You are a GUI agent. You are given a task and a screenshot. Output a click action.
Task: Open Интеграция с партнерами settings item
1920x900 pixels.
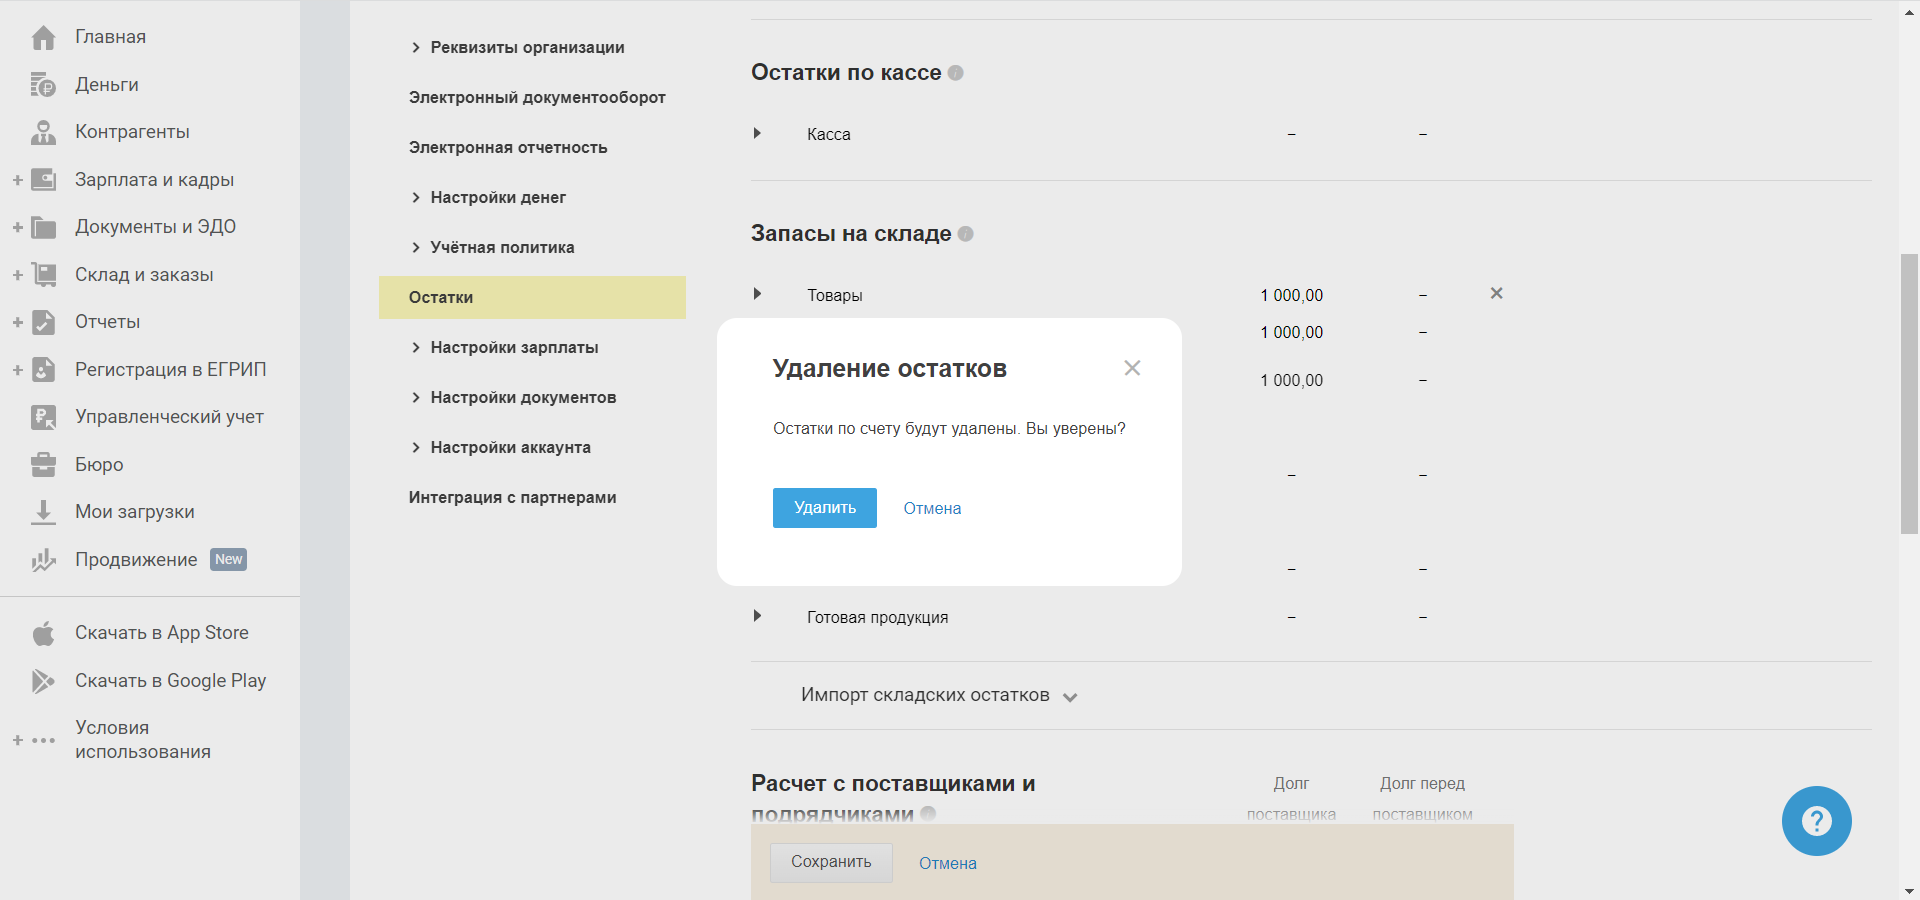(512, 497)
